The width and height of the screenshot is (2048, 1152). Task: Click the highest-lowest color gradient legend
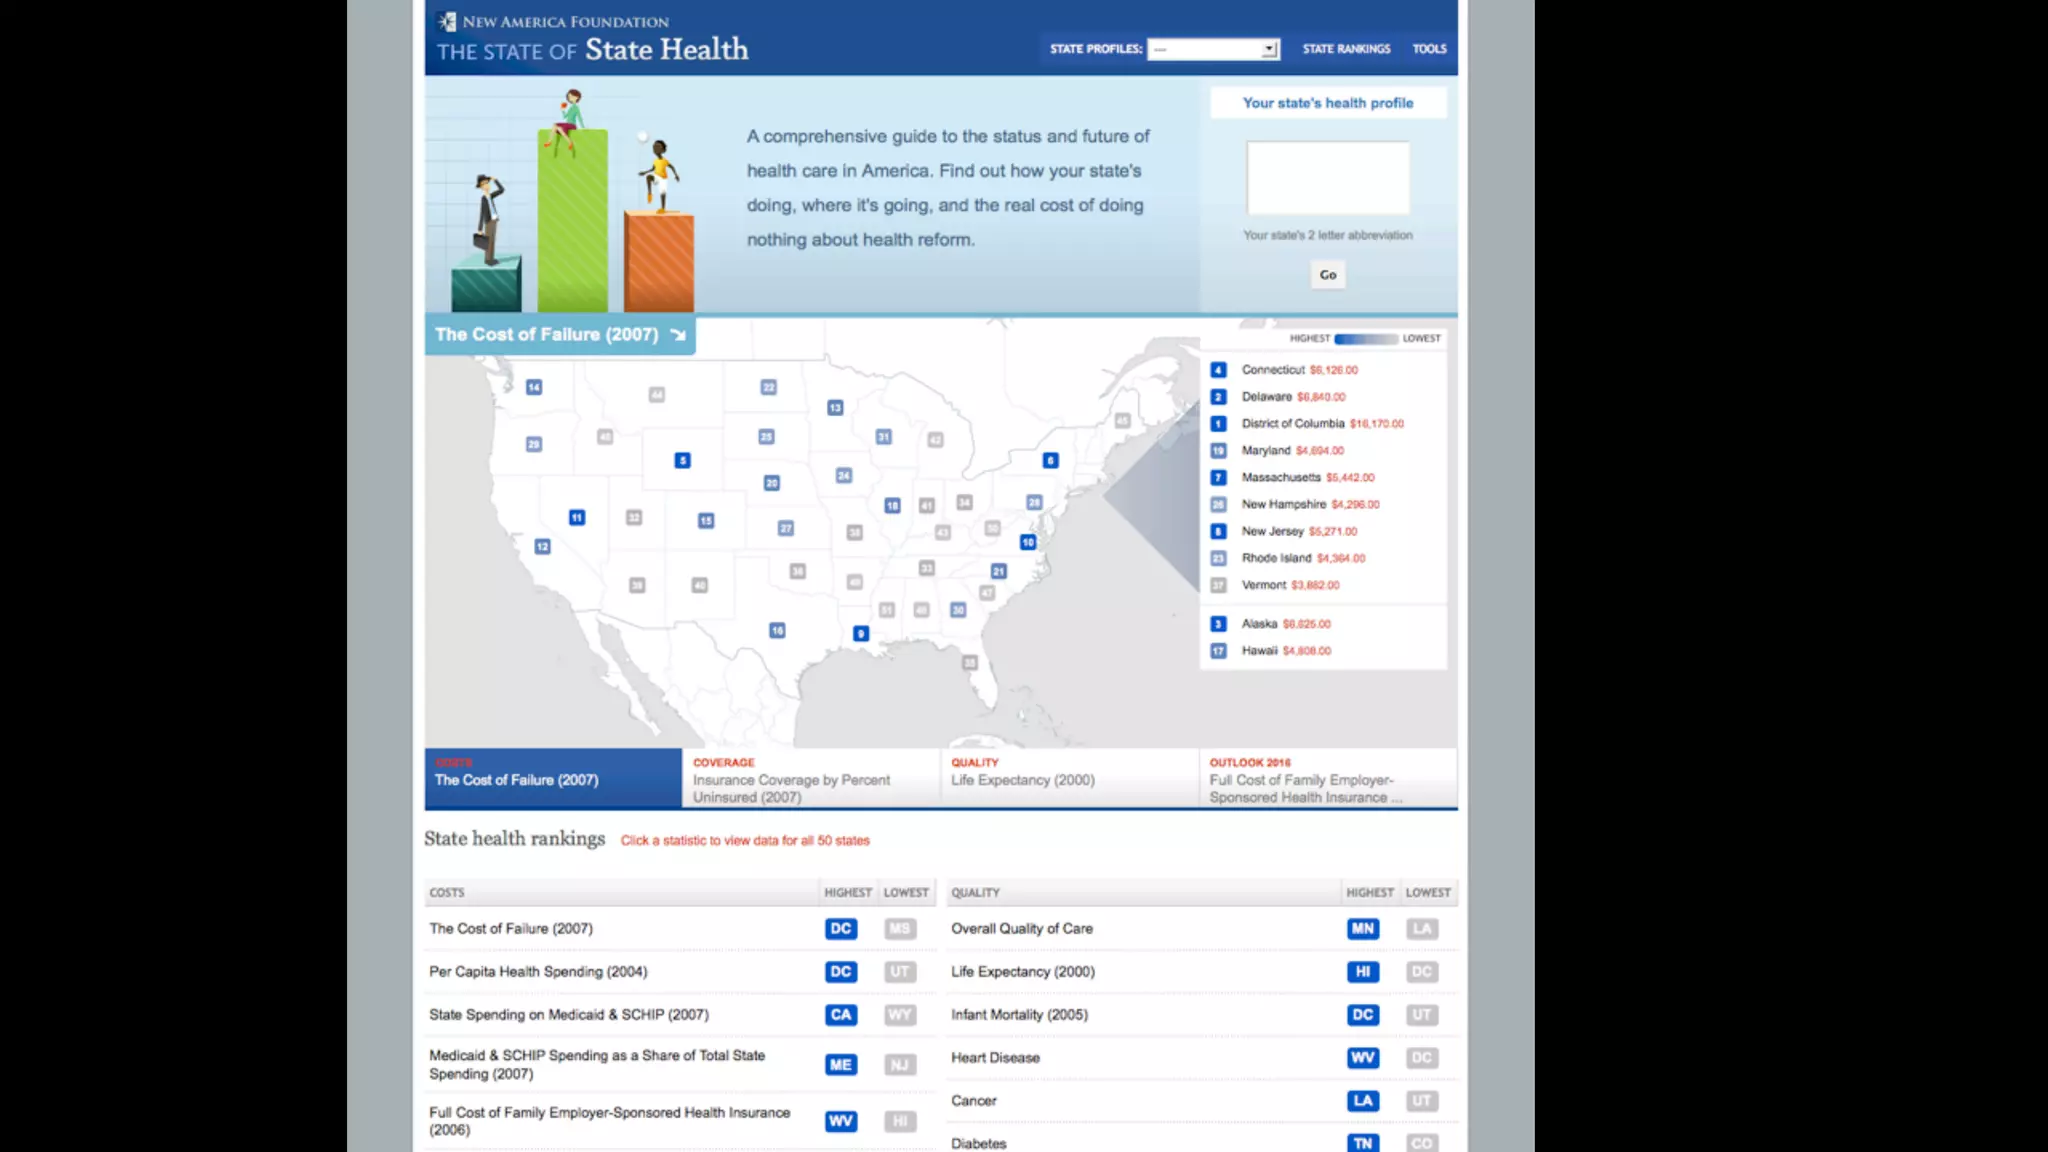coord(1366,339)
